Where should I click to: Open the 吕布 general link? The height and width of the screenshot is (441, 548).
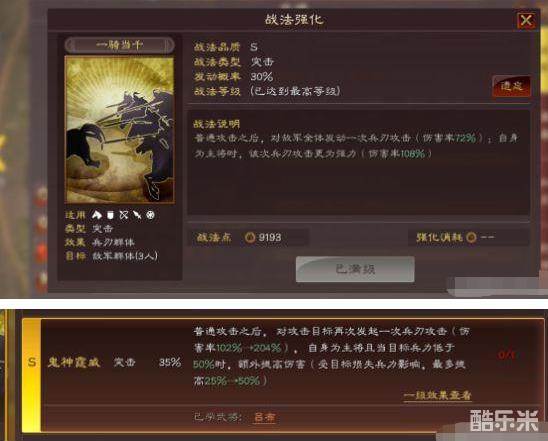(265, 417)
